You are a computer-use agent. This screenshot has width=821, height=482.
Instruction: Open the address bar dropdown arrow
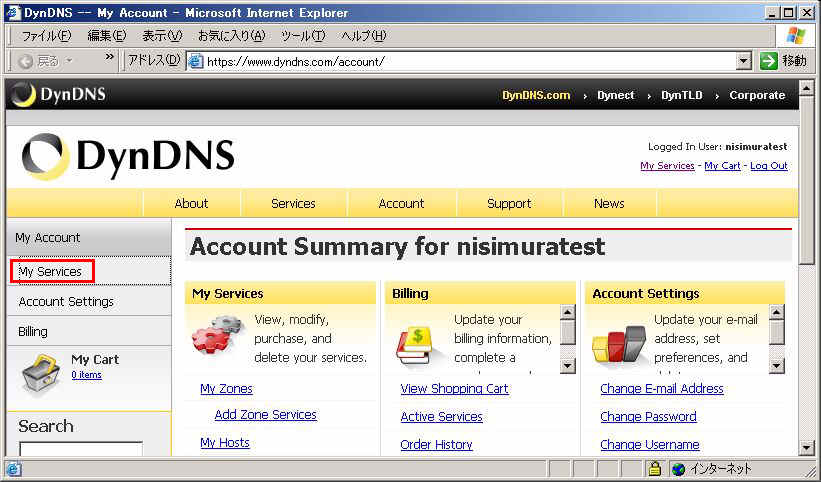coord(744,61)
